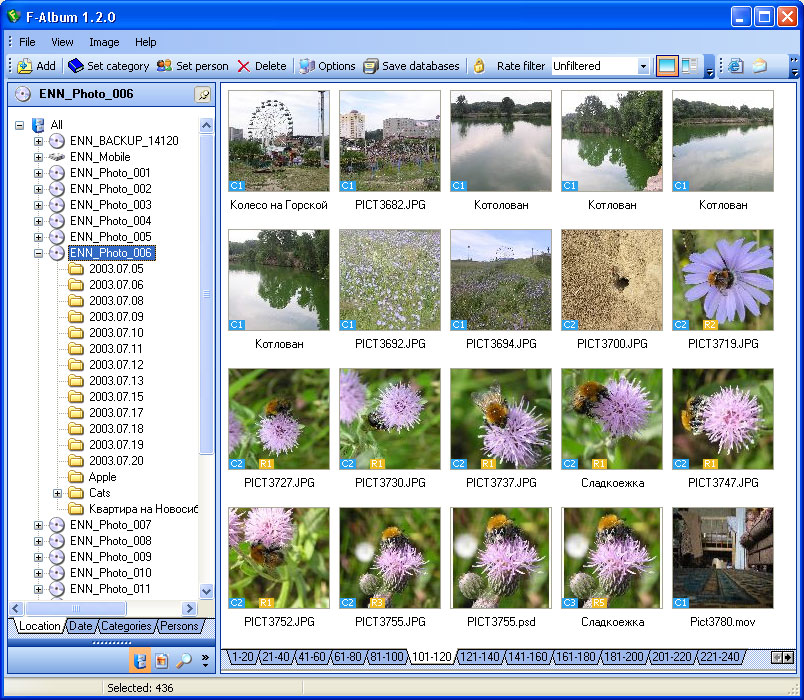
Task: Select the 2003.07.12 folder
Action: click(x=115, y=365)
